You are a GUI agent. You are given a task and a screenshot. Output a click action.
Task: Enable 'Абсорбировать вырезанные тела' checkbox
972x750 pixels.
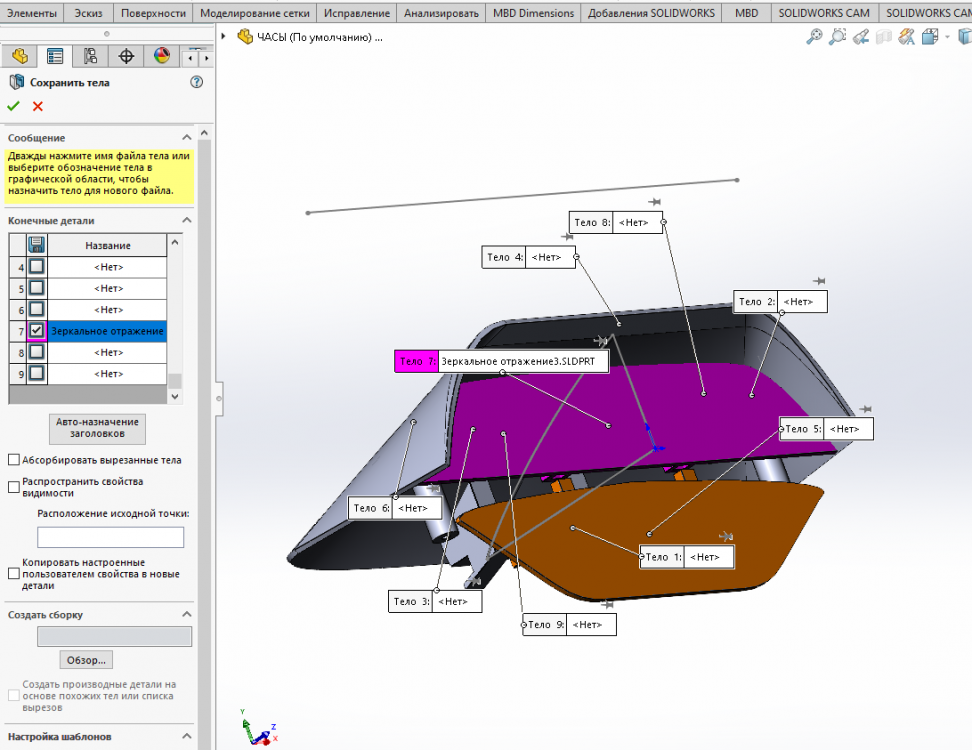coord(14,460)
